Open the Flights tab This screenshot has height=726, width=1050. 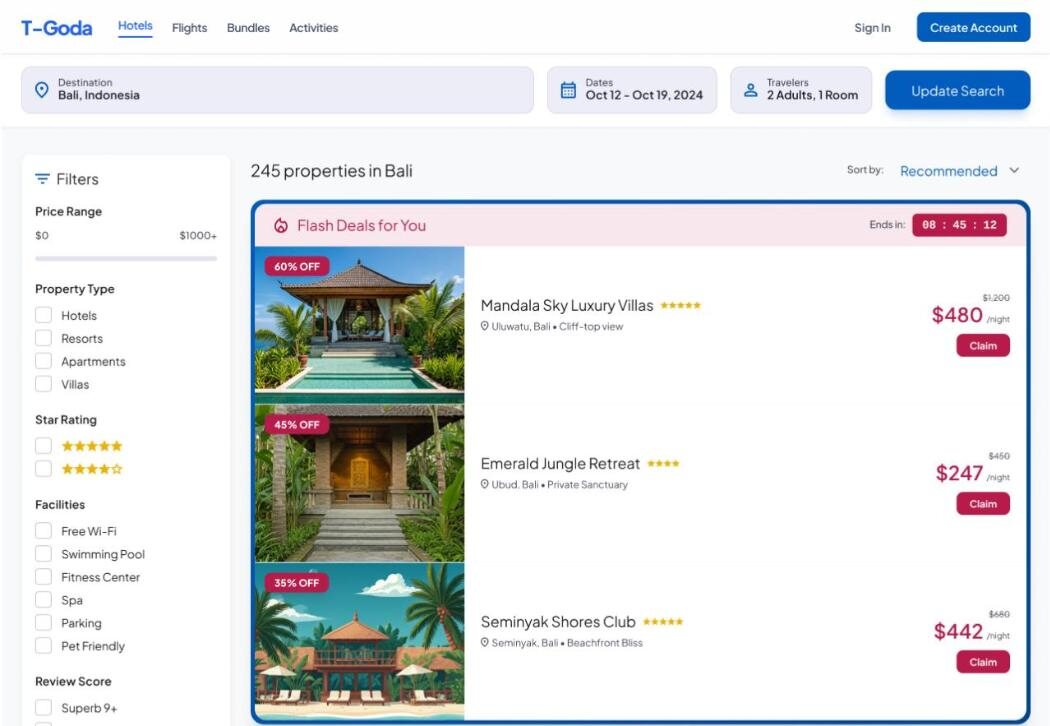[190, 28]
